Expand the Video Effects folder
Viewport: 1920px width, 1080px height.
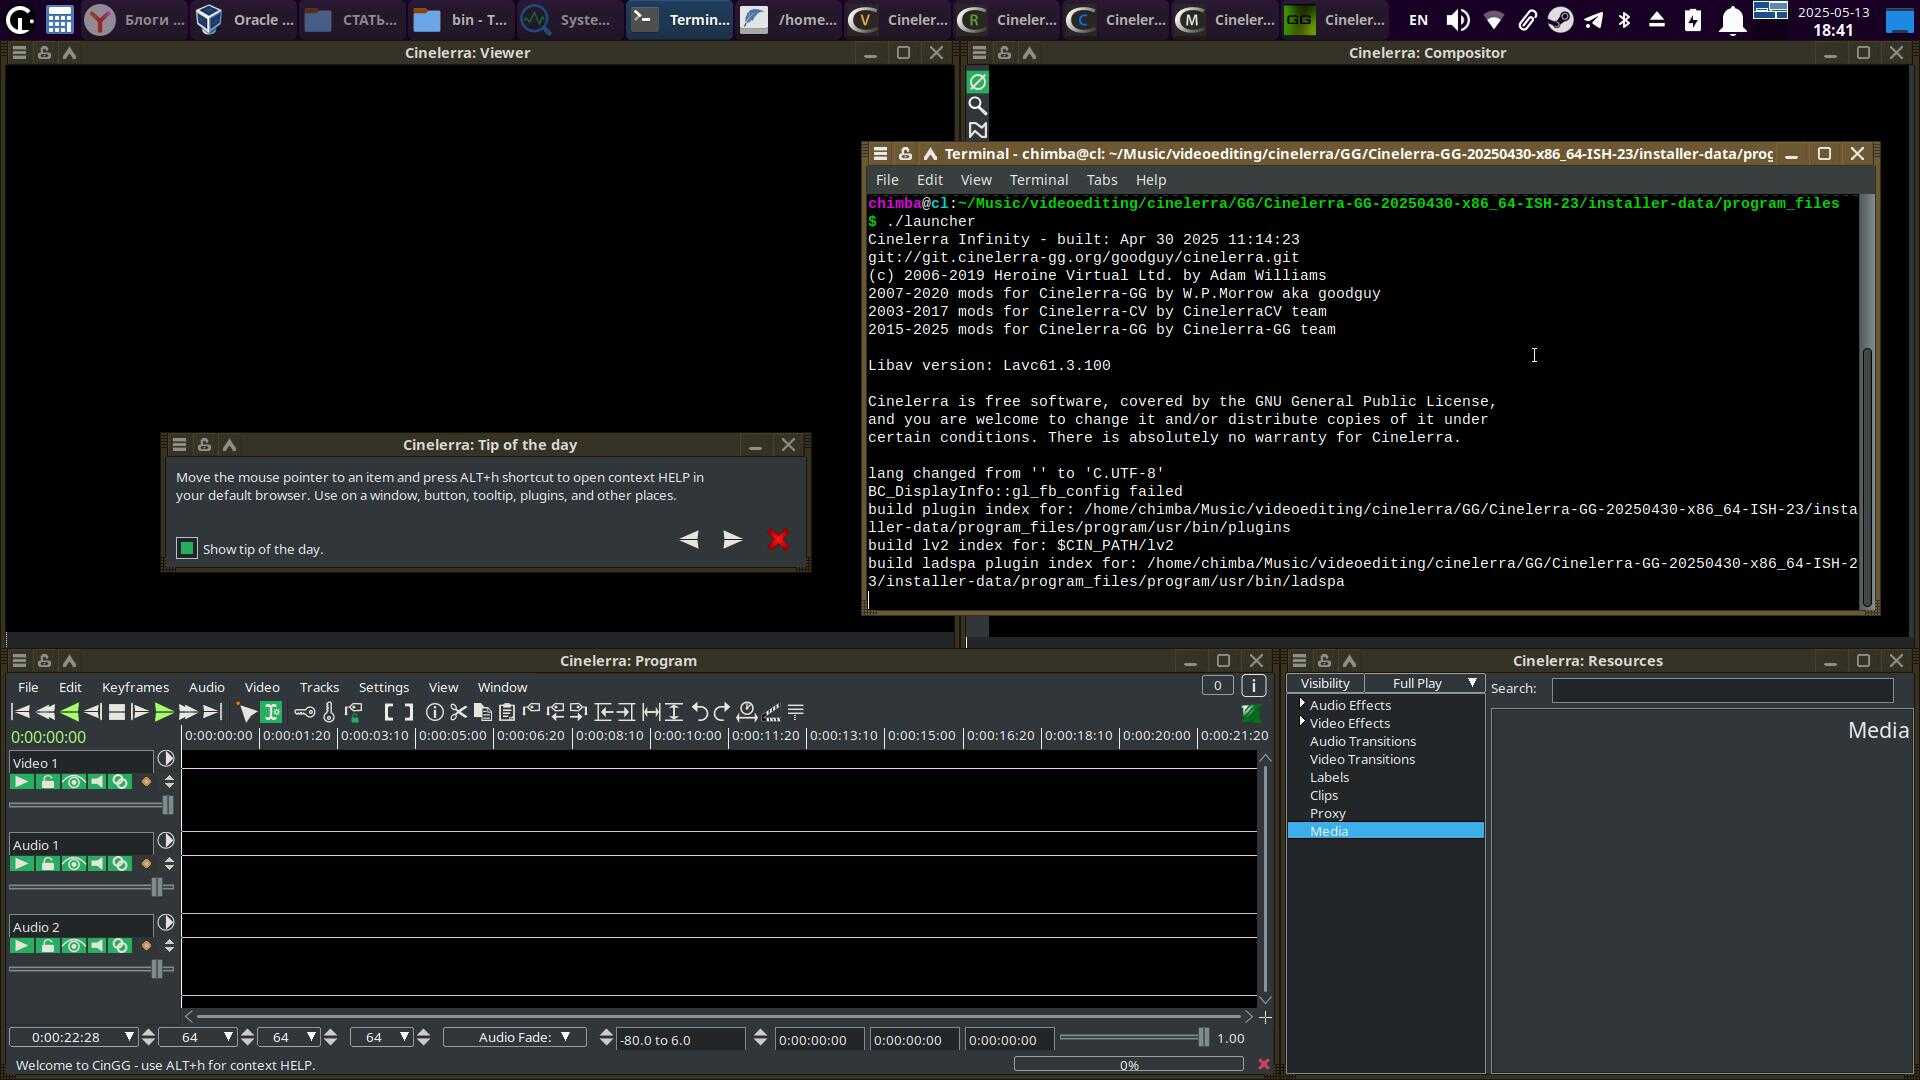(1302, 722)
